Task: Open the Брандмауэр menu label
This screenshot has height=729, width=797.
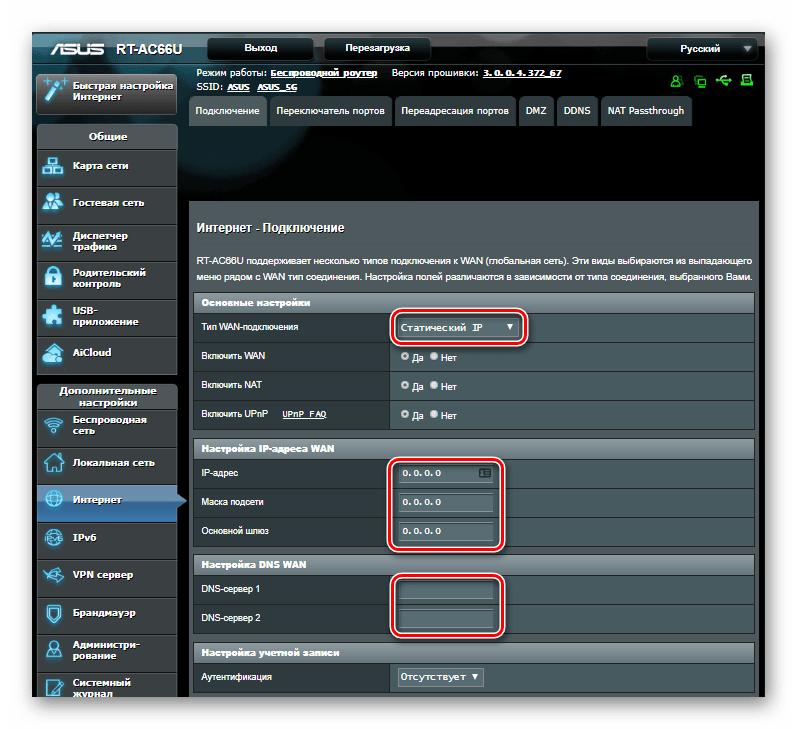Action: (104, 613)
